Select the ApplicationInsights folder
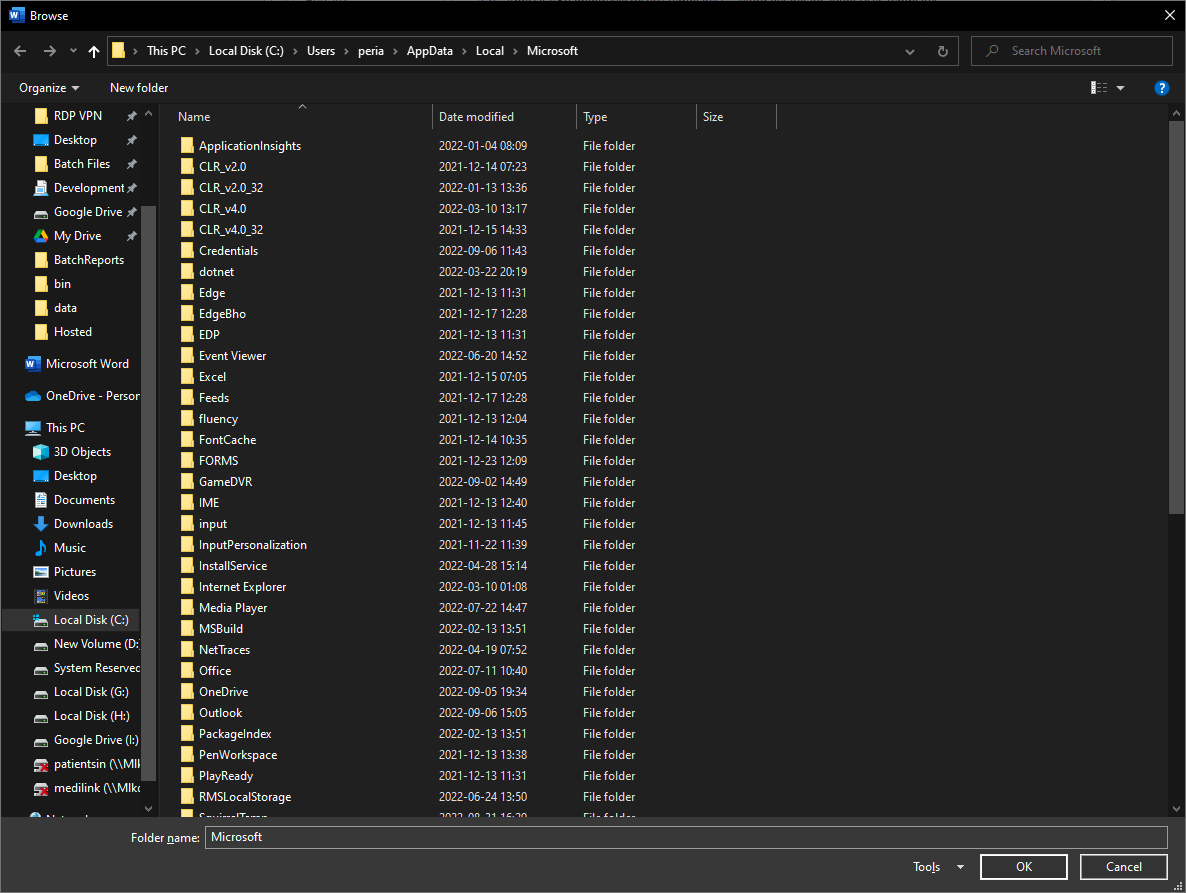This screenshot has width=1186, height=893. [x=250, y=146]
